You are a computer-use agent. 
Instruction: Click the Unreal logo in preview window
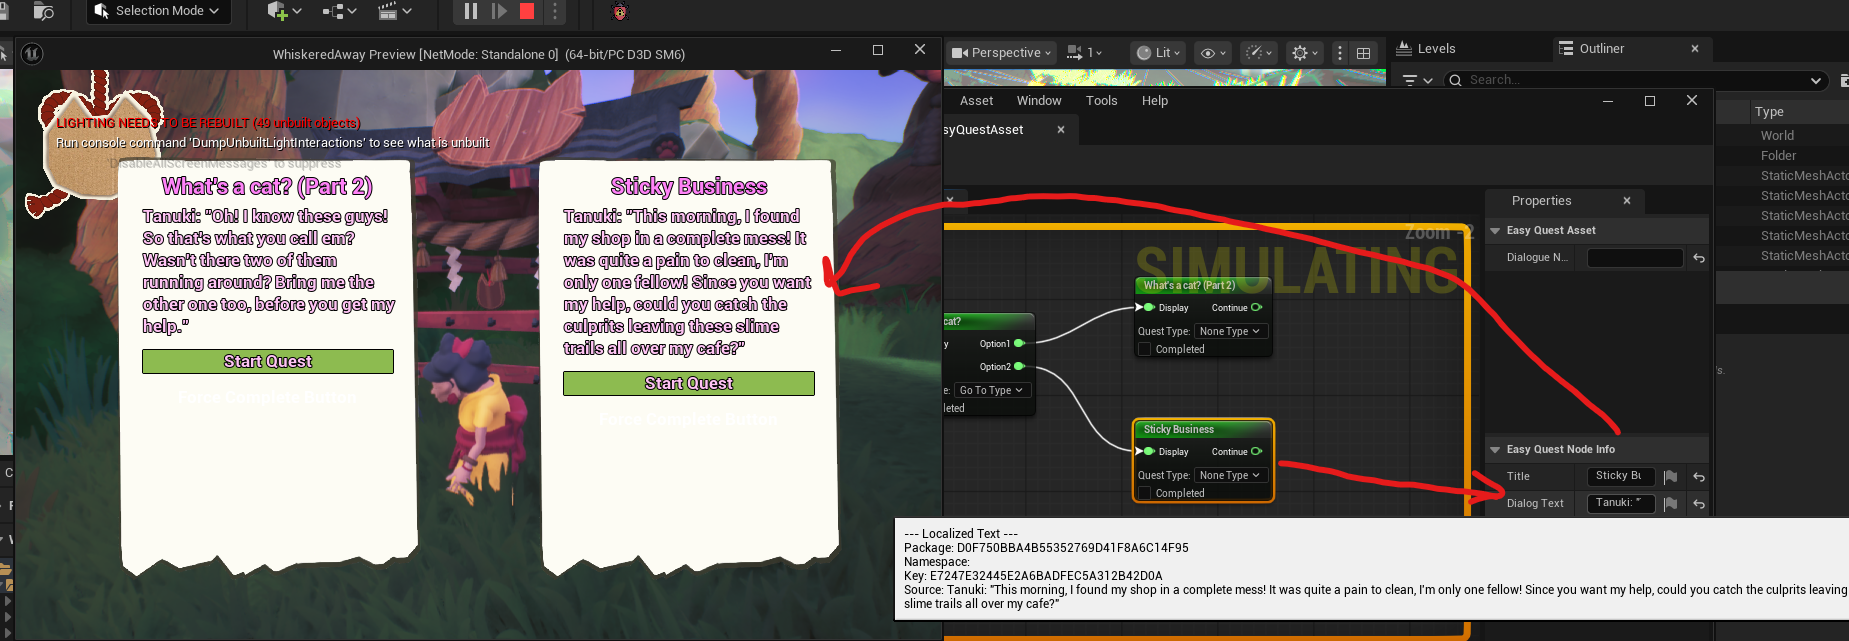(32, 54)
